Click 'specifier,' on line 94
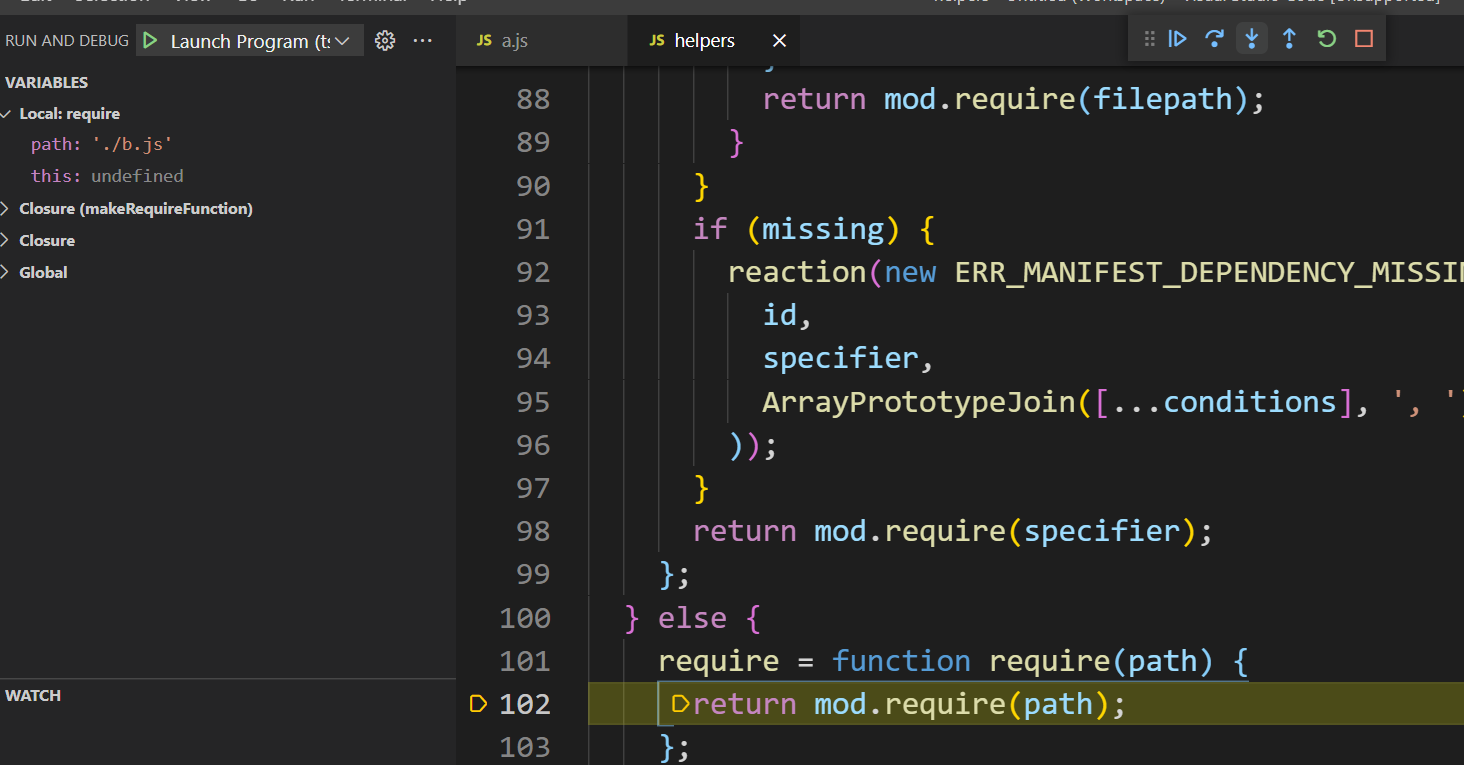 click(848, 359)
